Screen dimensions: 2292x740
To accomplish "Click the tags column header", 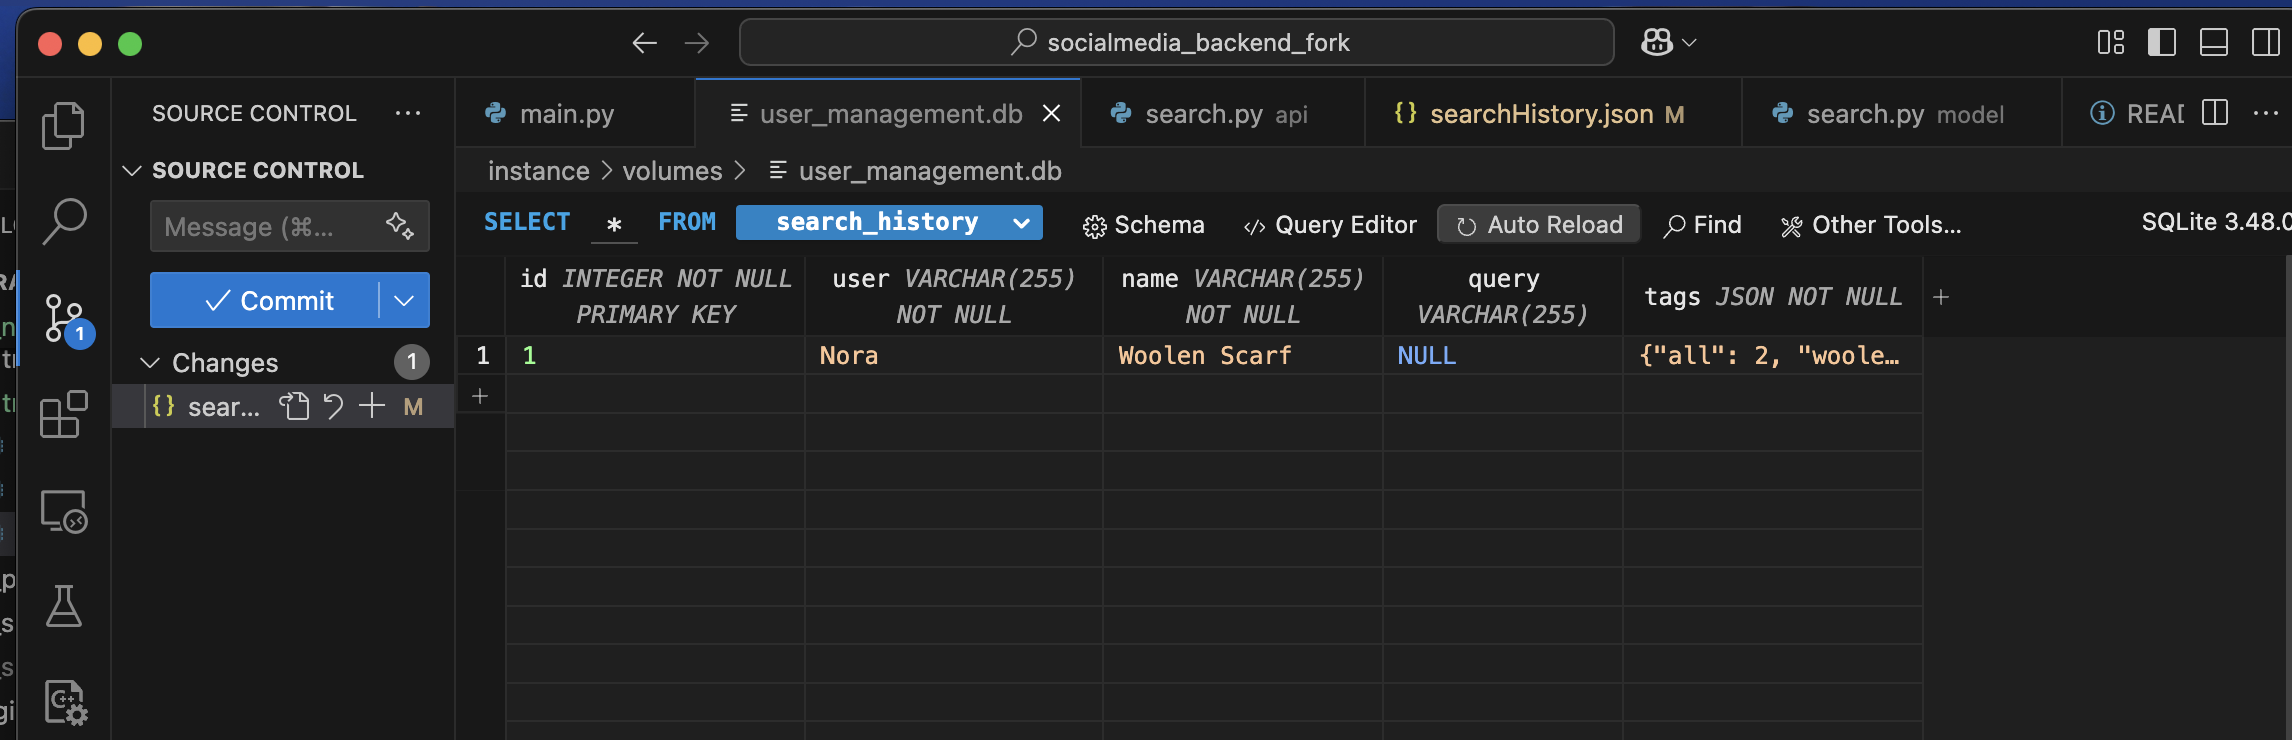I will (x=1773, y=296).
